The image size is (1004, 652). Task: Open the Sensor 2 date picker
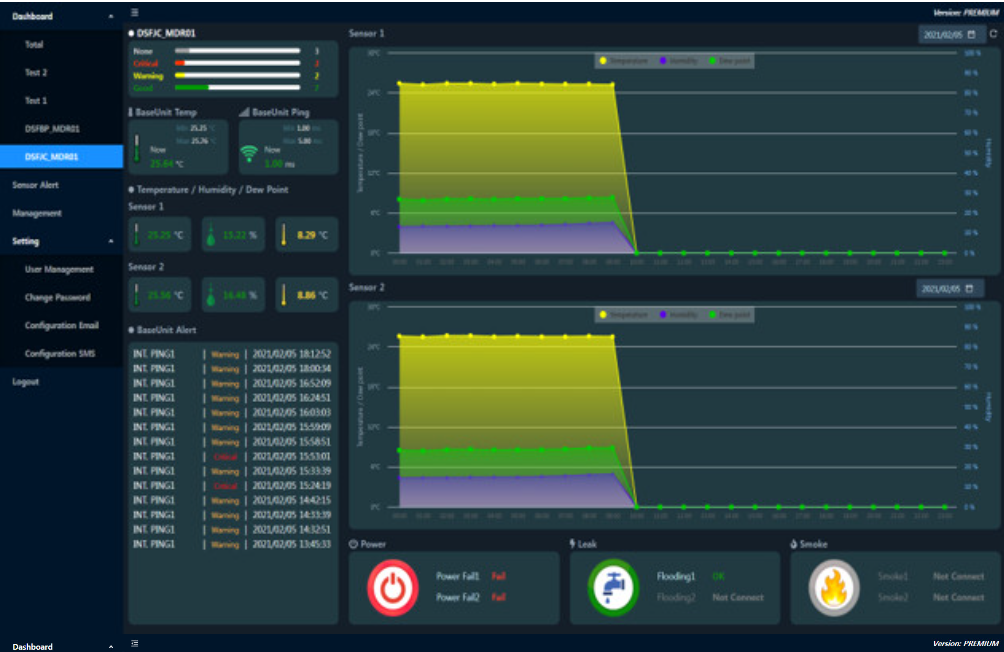coord(949,289)
